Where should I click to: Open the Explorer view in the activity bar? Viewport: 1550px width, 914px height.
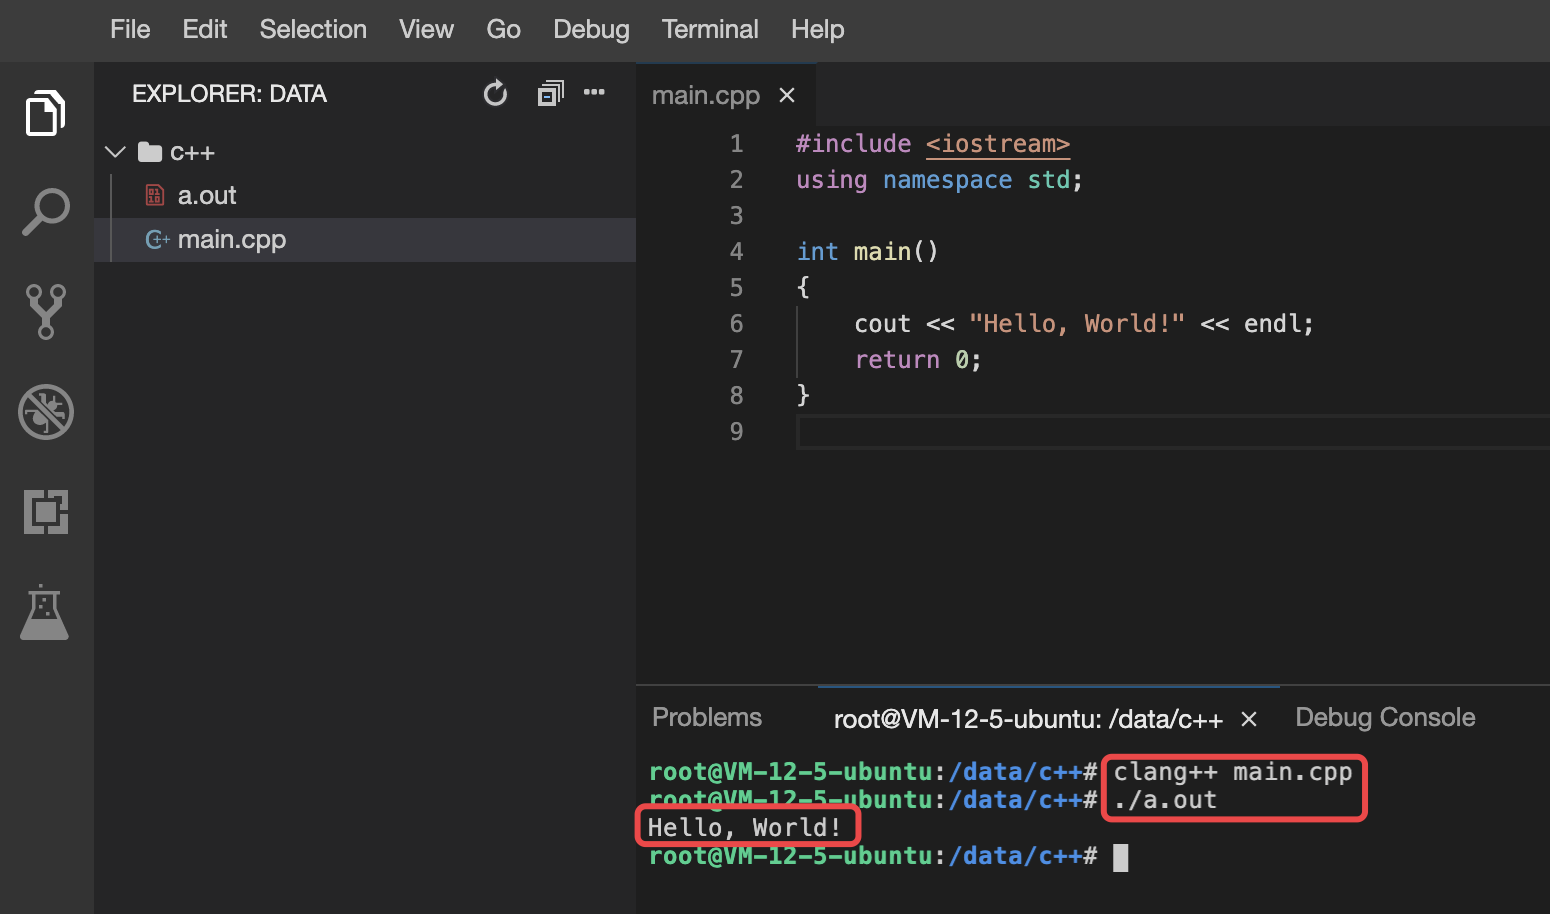pyautogui.click(x=45, y=112)
